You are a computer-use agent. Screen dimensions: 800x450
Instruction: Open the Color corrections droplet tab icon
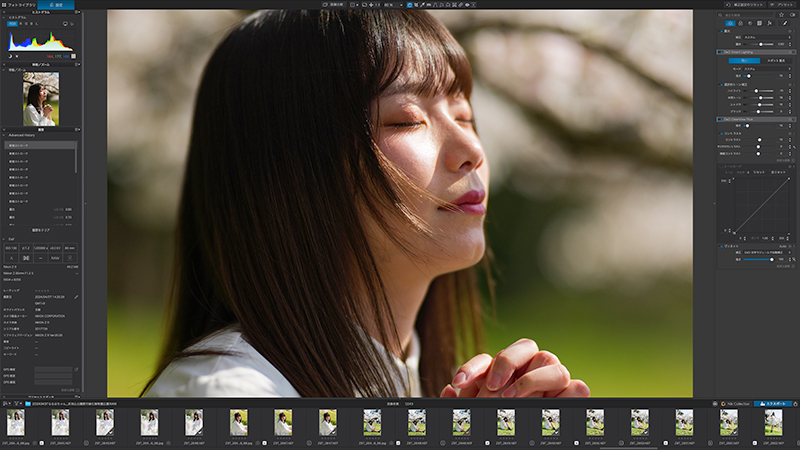click(x=740, y=23)
